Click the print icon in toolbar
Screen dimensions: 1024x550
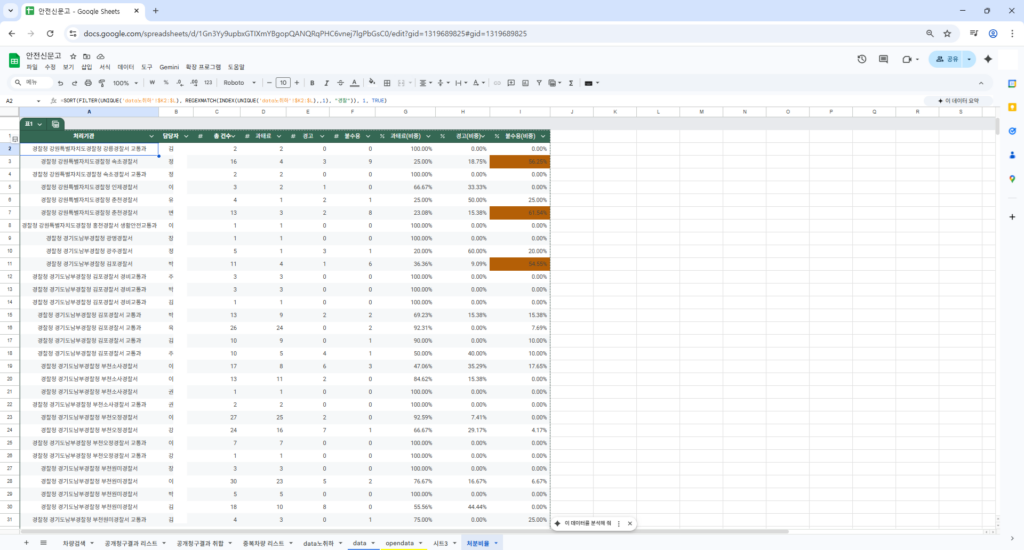88,82
